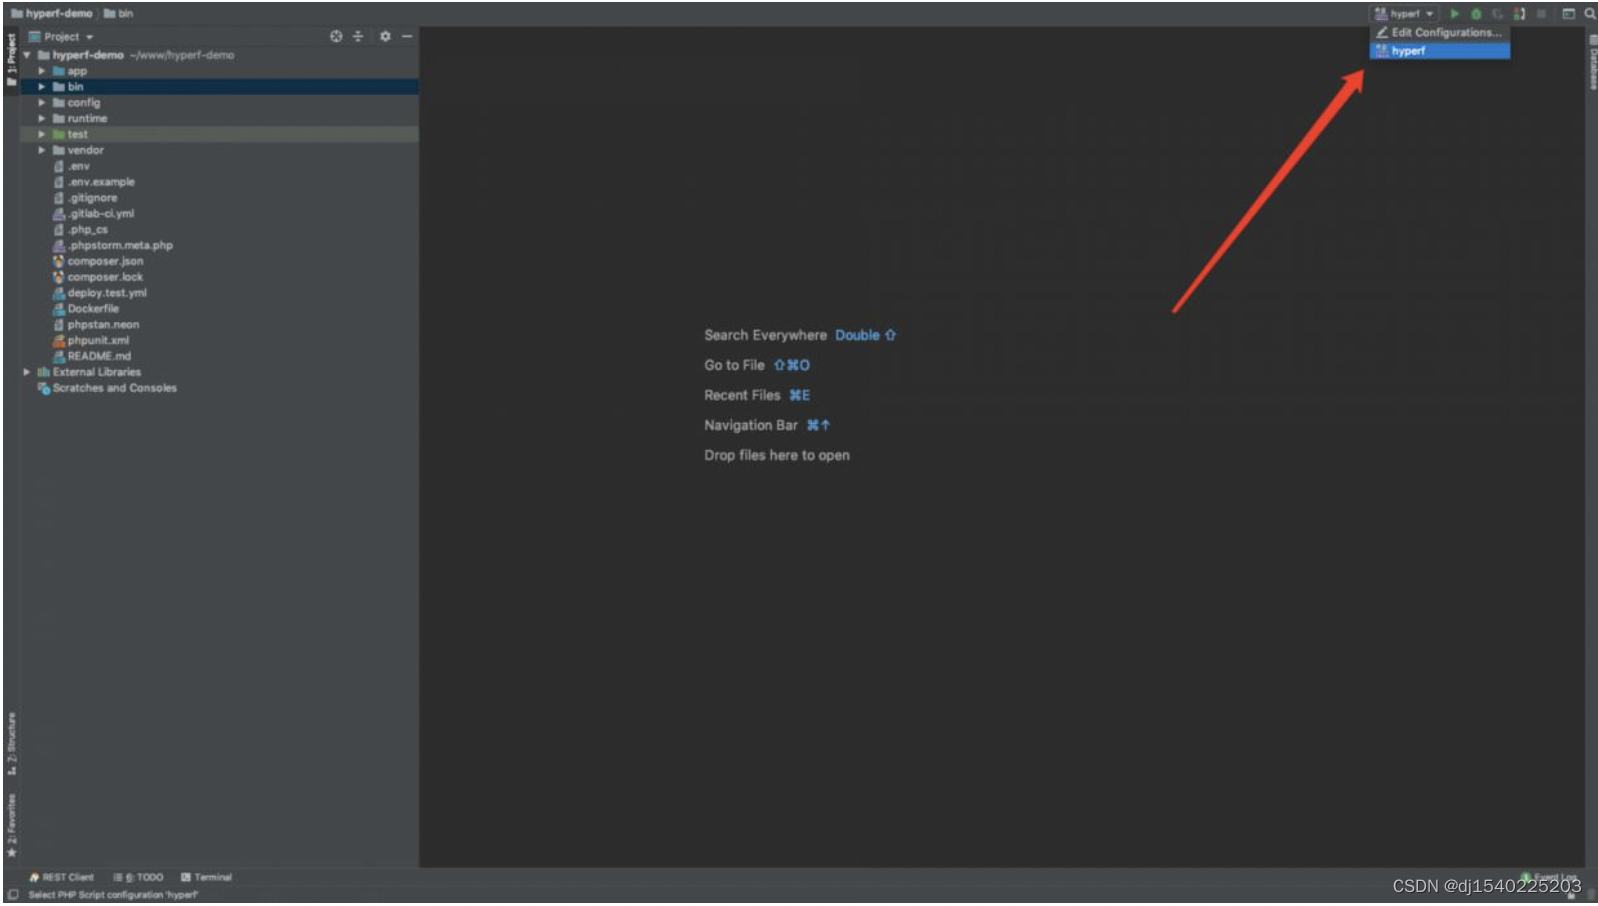
Task: Open the run configuration dropdown 'hyperf'
Action: [x=1404, y=14]
